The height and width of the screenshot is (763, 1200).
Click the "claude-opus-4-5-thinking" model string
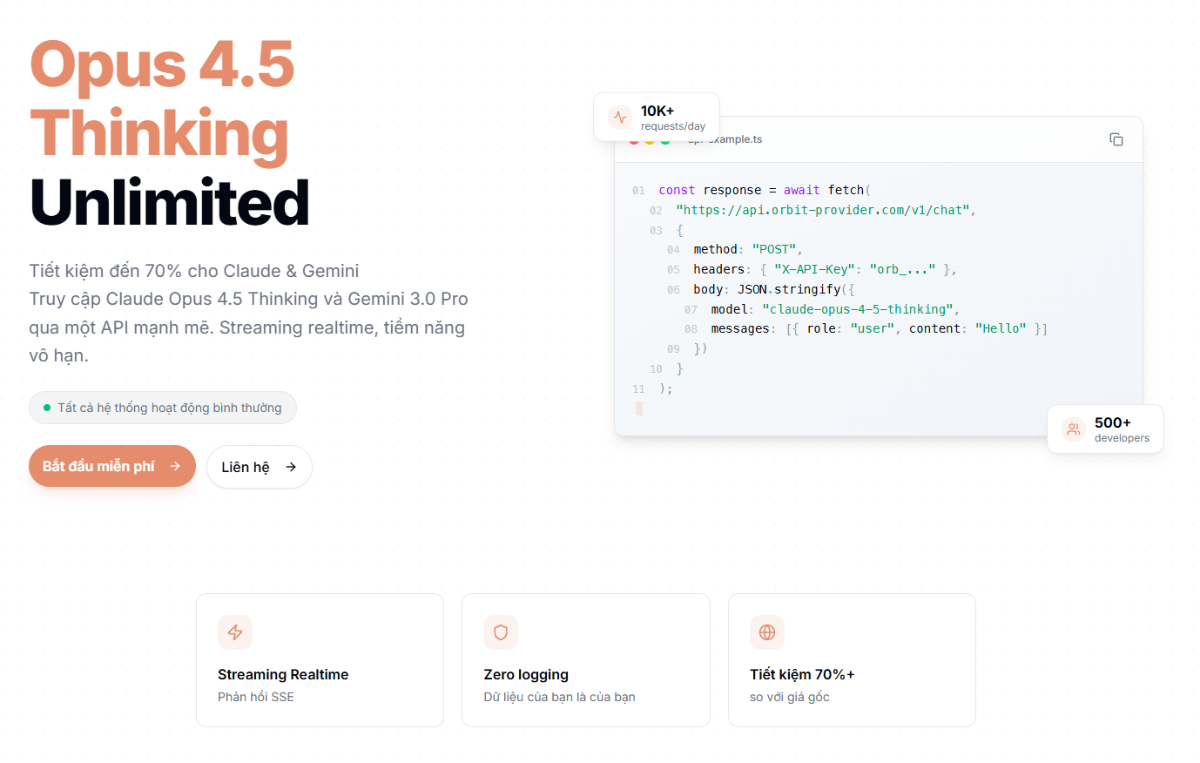coord(859,309)
